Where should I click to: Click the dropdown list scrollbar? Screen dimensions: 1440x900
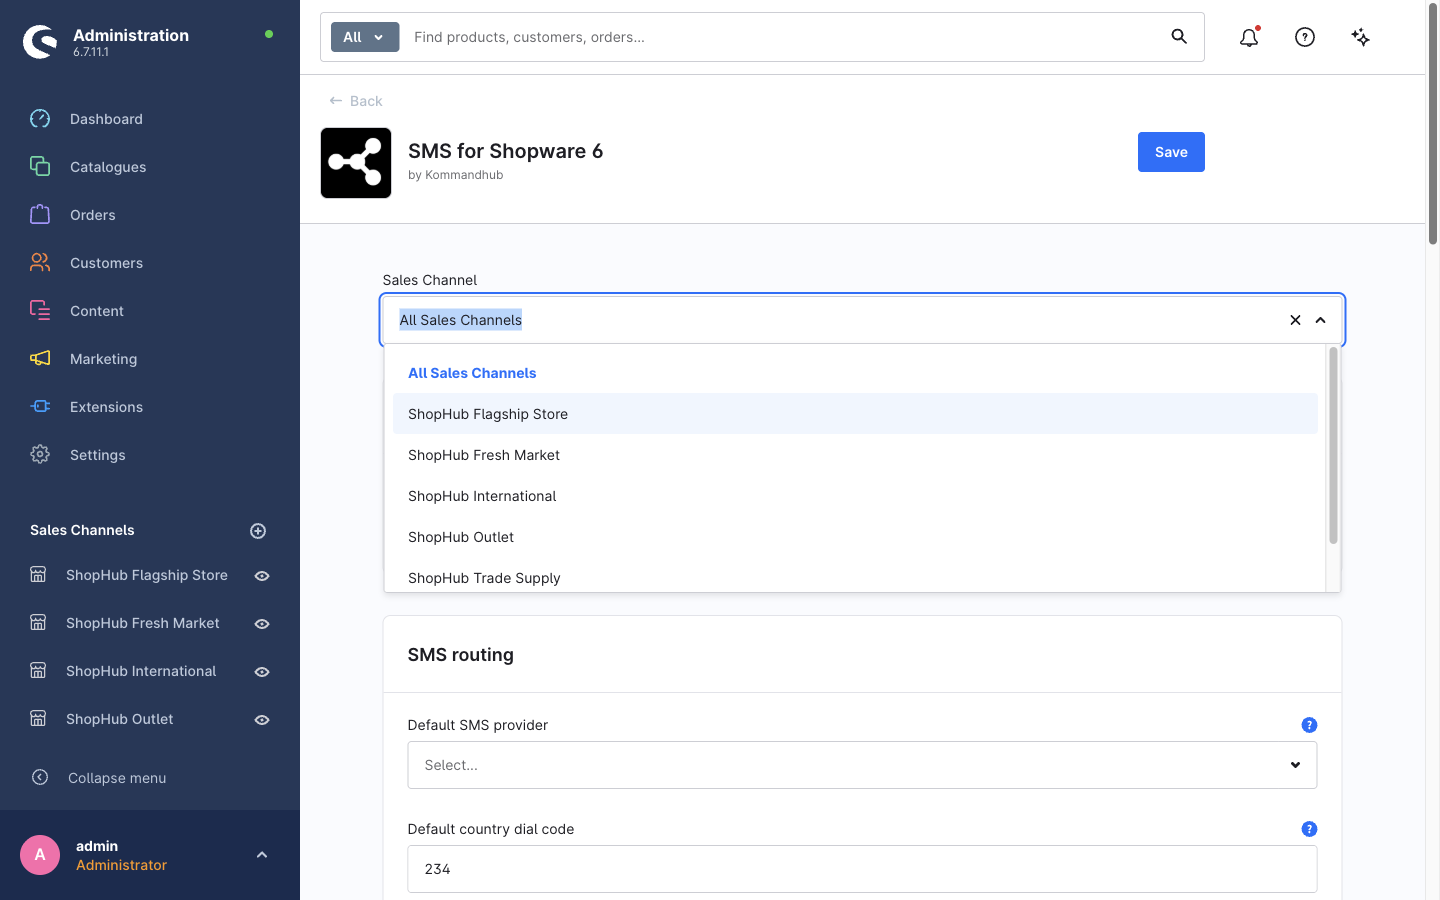pos(1333,445)
